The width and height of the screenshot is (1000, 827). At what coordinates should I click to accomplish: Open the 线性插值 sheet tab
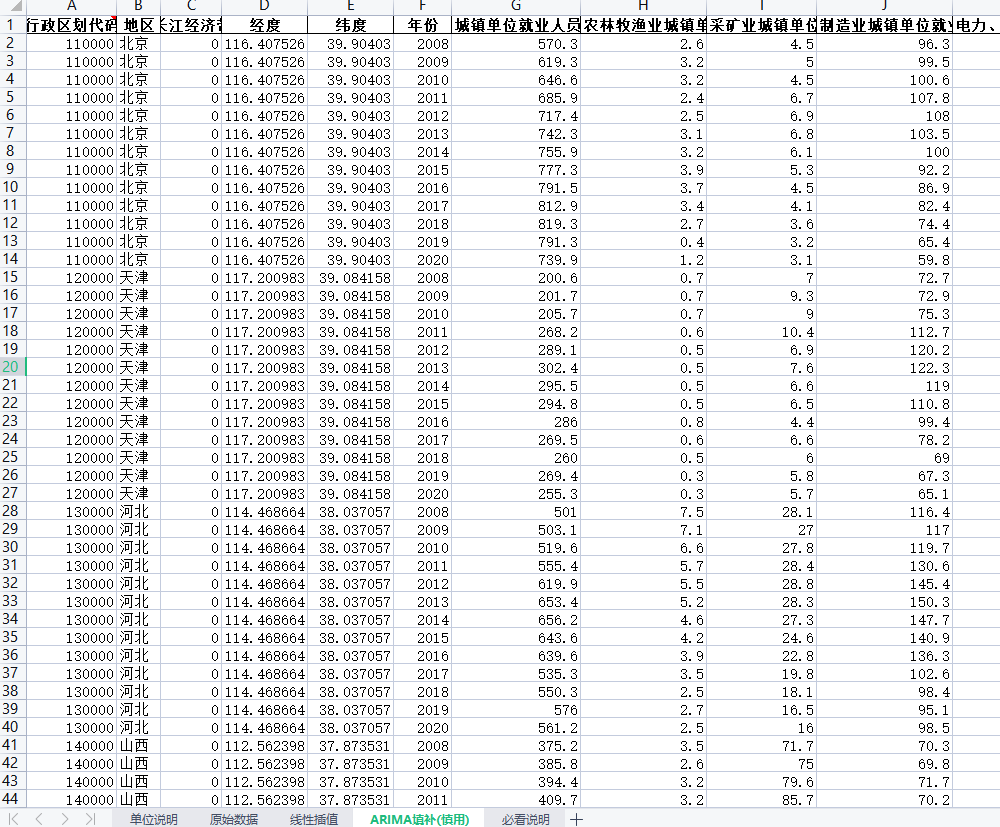pos(314,819)
